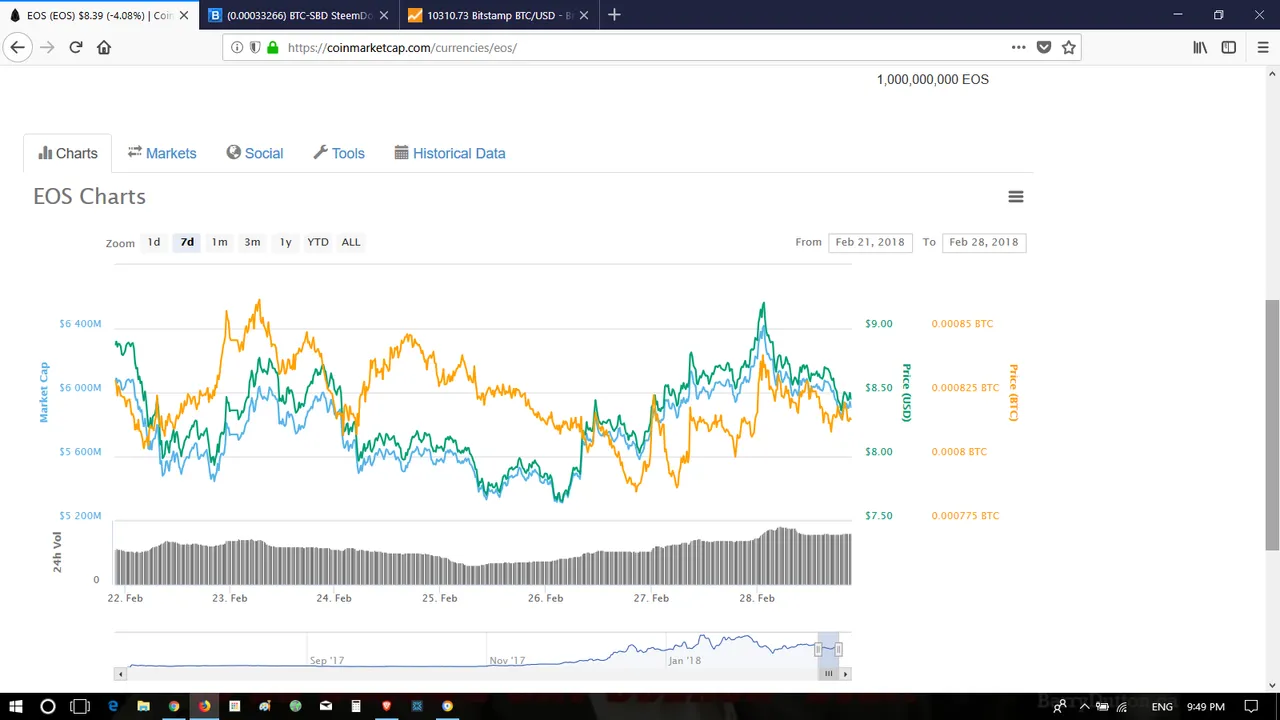Click the navigator scrollbar thumb
Image resolution: width=1280 pixels, height=720 pixels.
[828, 674]
